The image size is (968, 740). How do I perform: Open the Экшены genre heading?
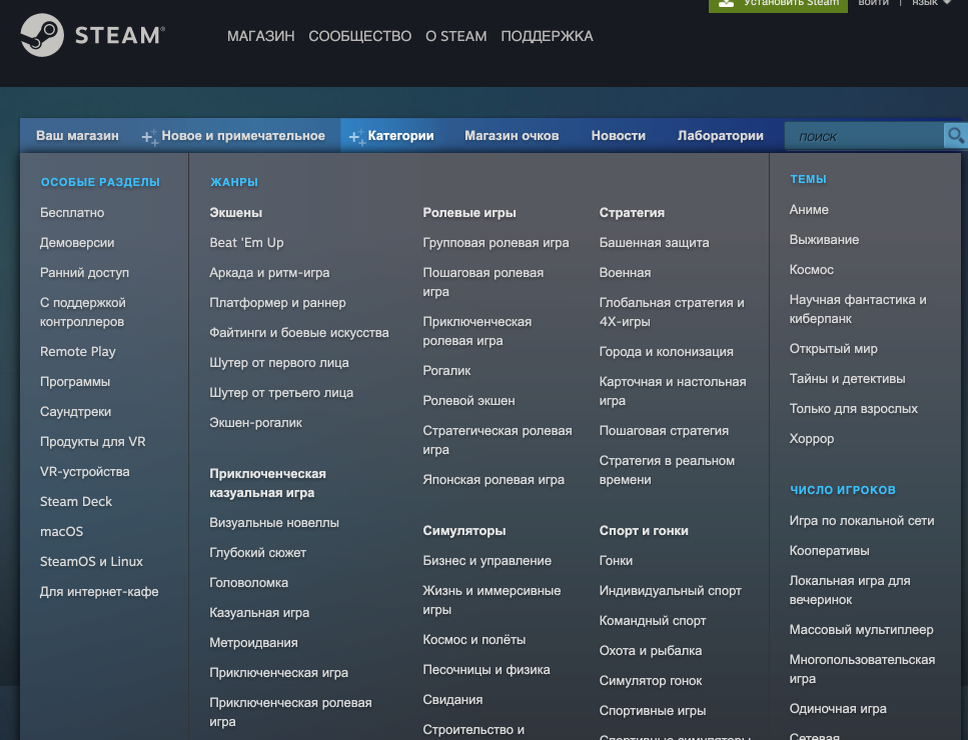coord(236,212)
